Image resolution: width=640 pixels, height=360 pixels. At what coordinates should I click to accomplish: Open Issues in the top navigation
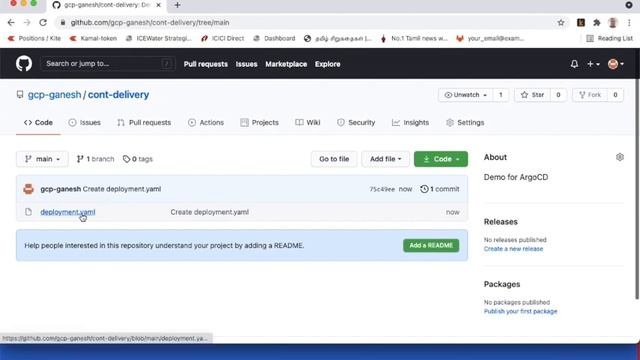[247, 64]
